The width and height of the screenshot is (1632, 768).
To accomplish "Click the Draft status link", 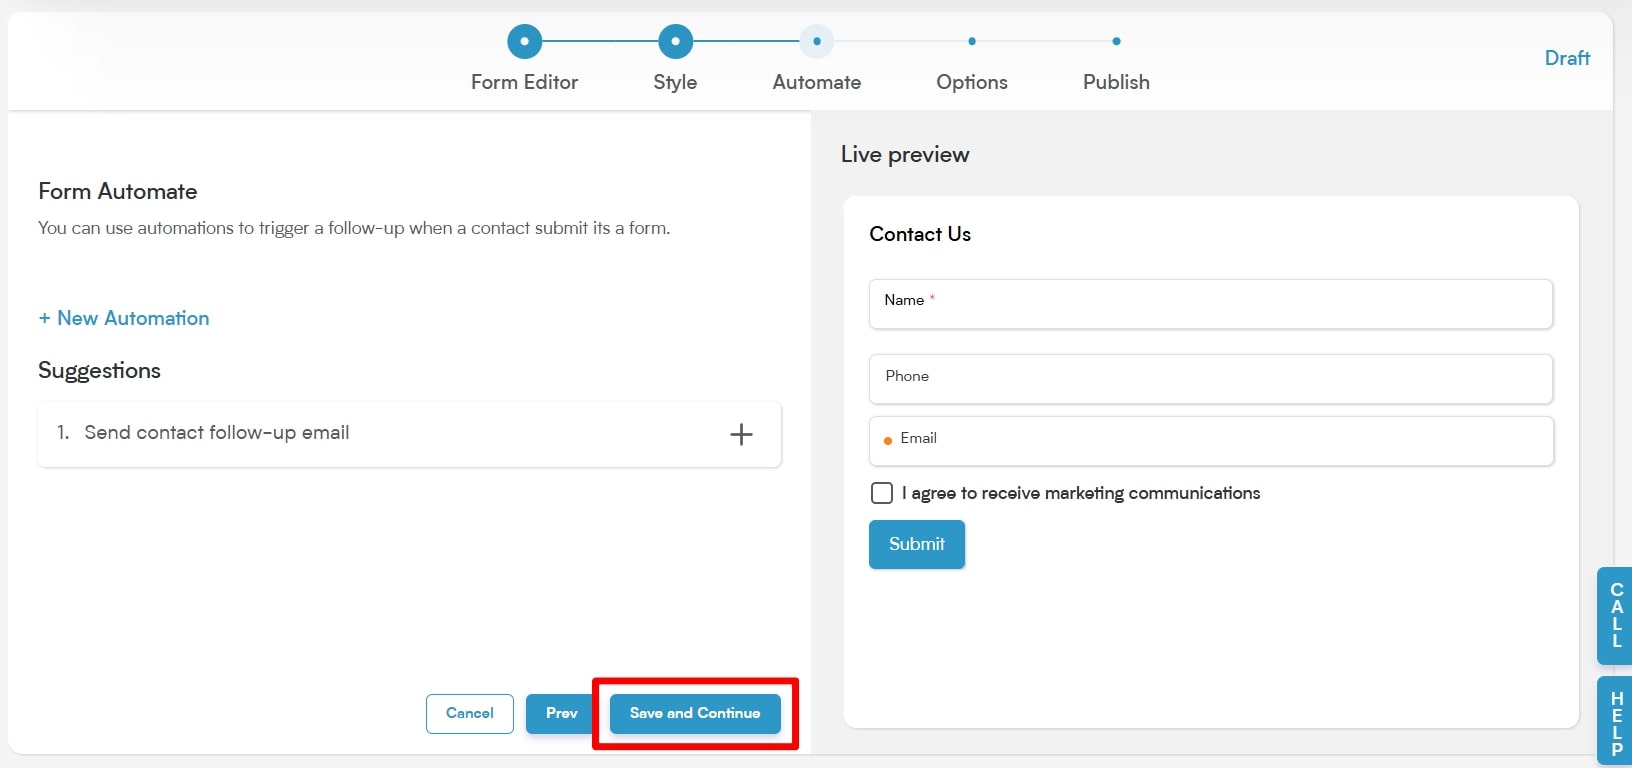I will click(1567, 58).
